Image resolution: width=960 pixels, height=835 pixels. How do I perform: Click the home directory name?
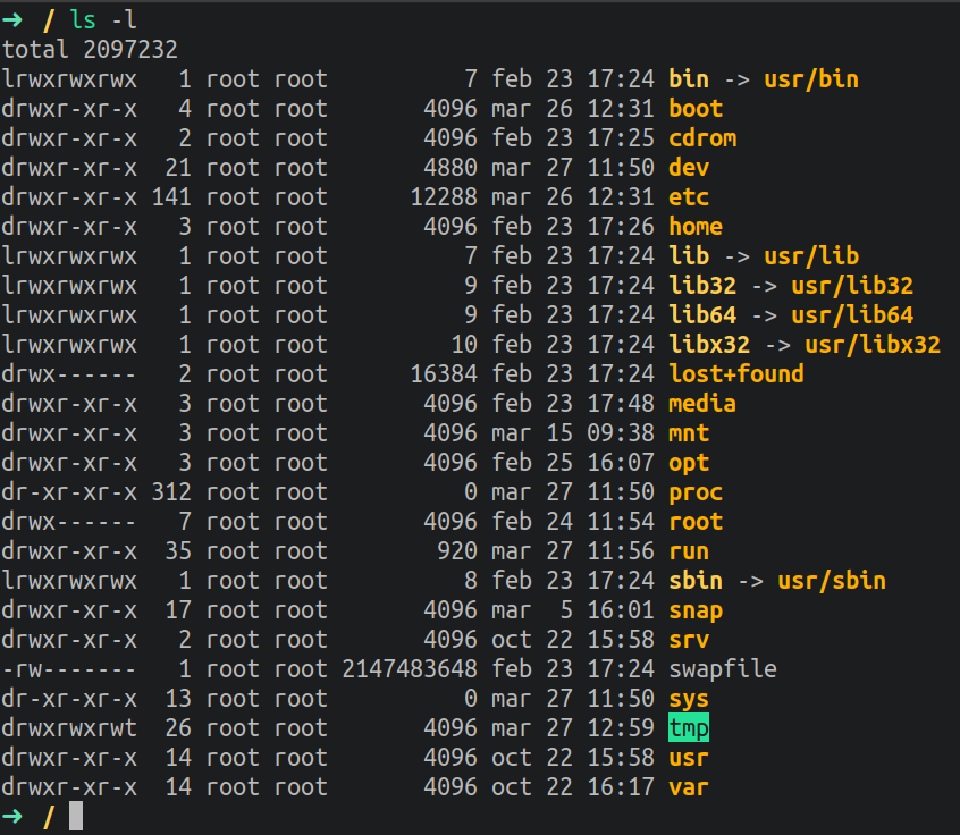click(x=696, y=226)
